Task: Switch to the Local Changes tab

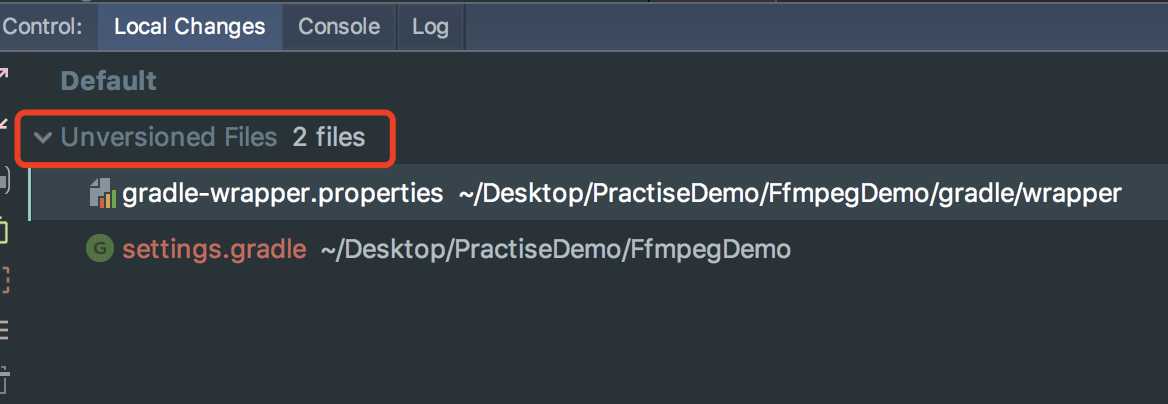Action: pyautogui.click(x=189, y=27)
